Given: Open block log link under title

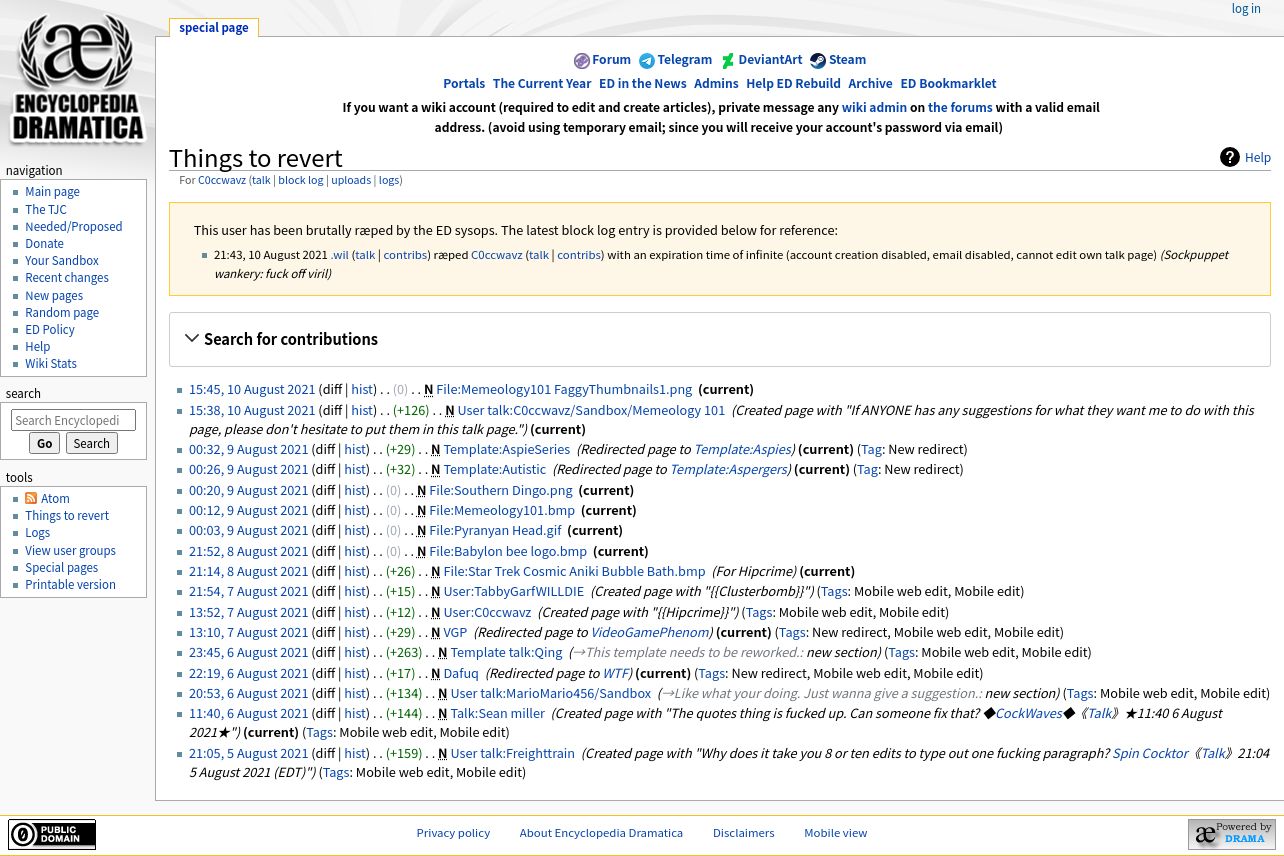Looking at the screenshot, I should tap(301, 180).
